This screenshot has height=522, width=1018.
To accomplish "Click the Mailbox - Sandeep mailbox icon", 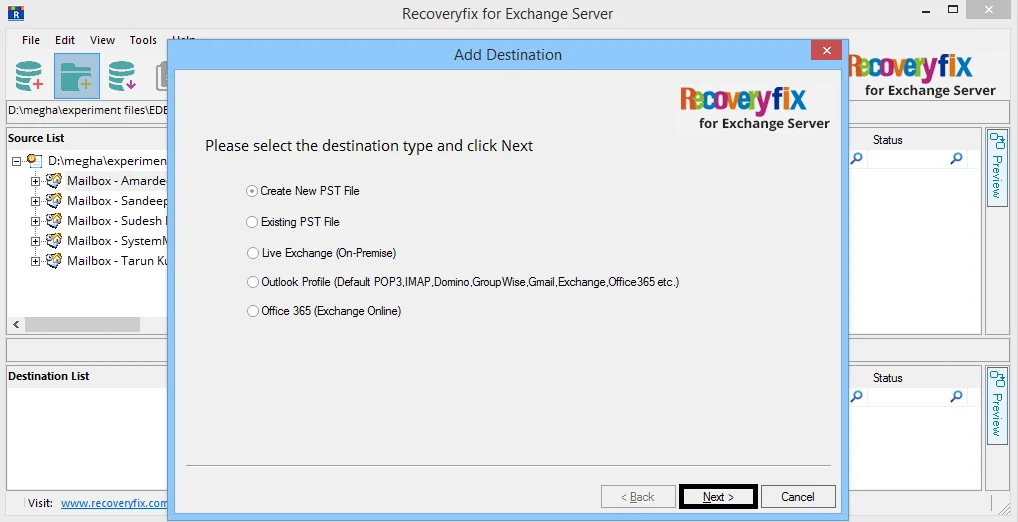I will (55, 201).
